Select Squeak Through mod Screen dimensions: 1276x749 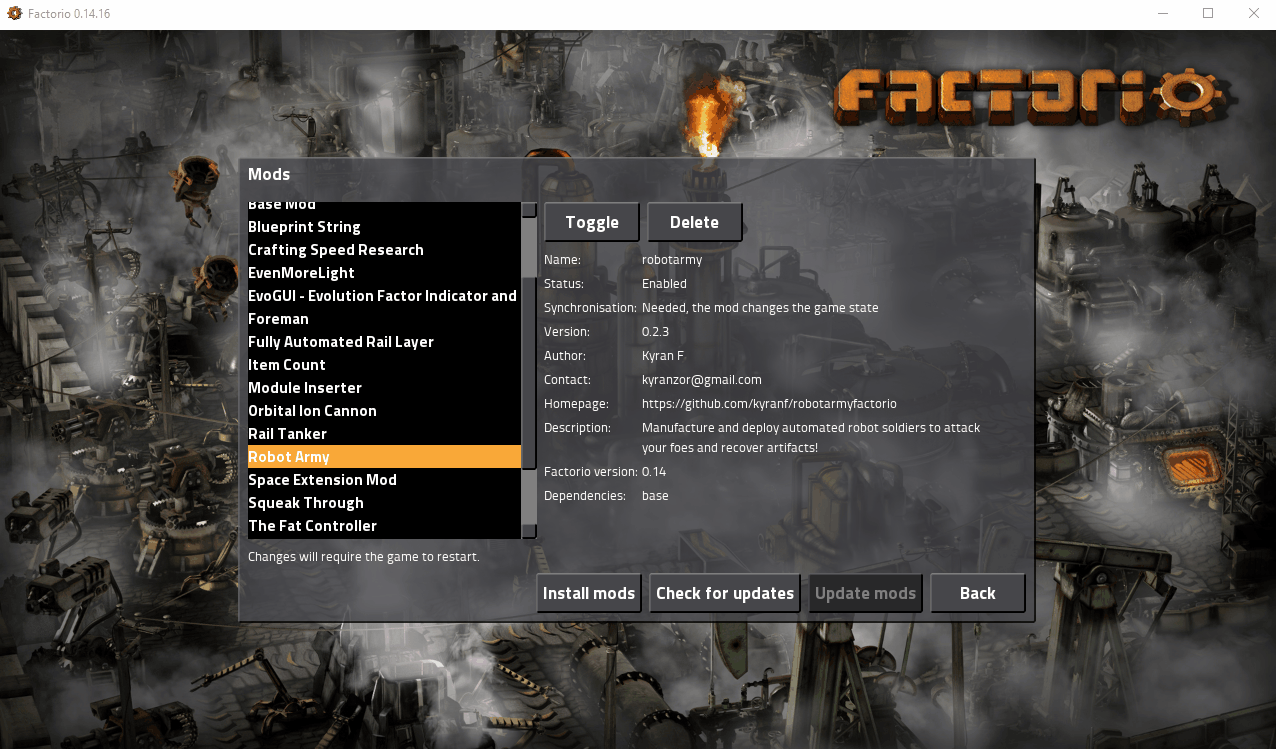306,503
